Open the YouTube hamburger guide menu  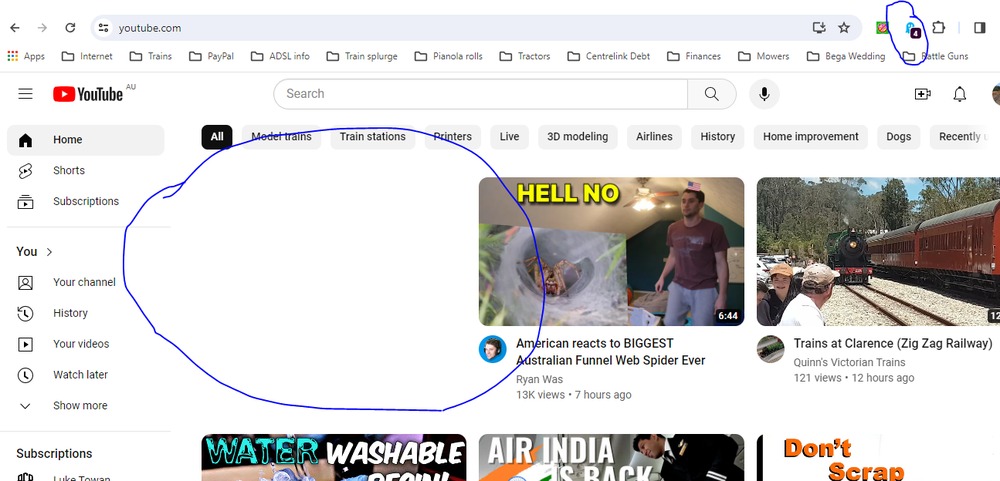(26, 94)
